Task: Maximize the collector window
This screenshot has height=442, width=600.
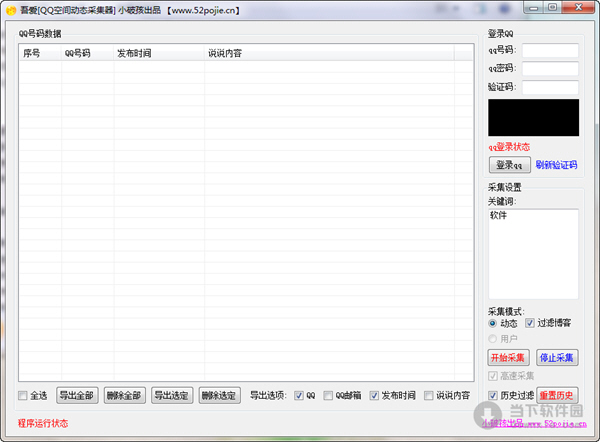Action: [552, 8]
